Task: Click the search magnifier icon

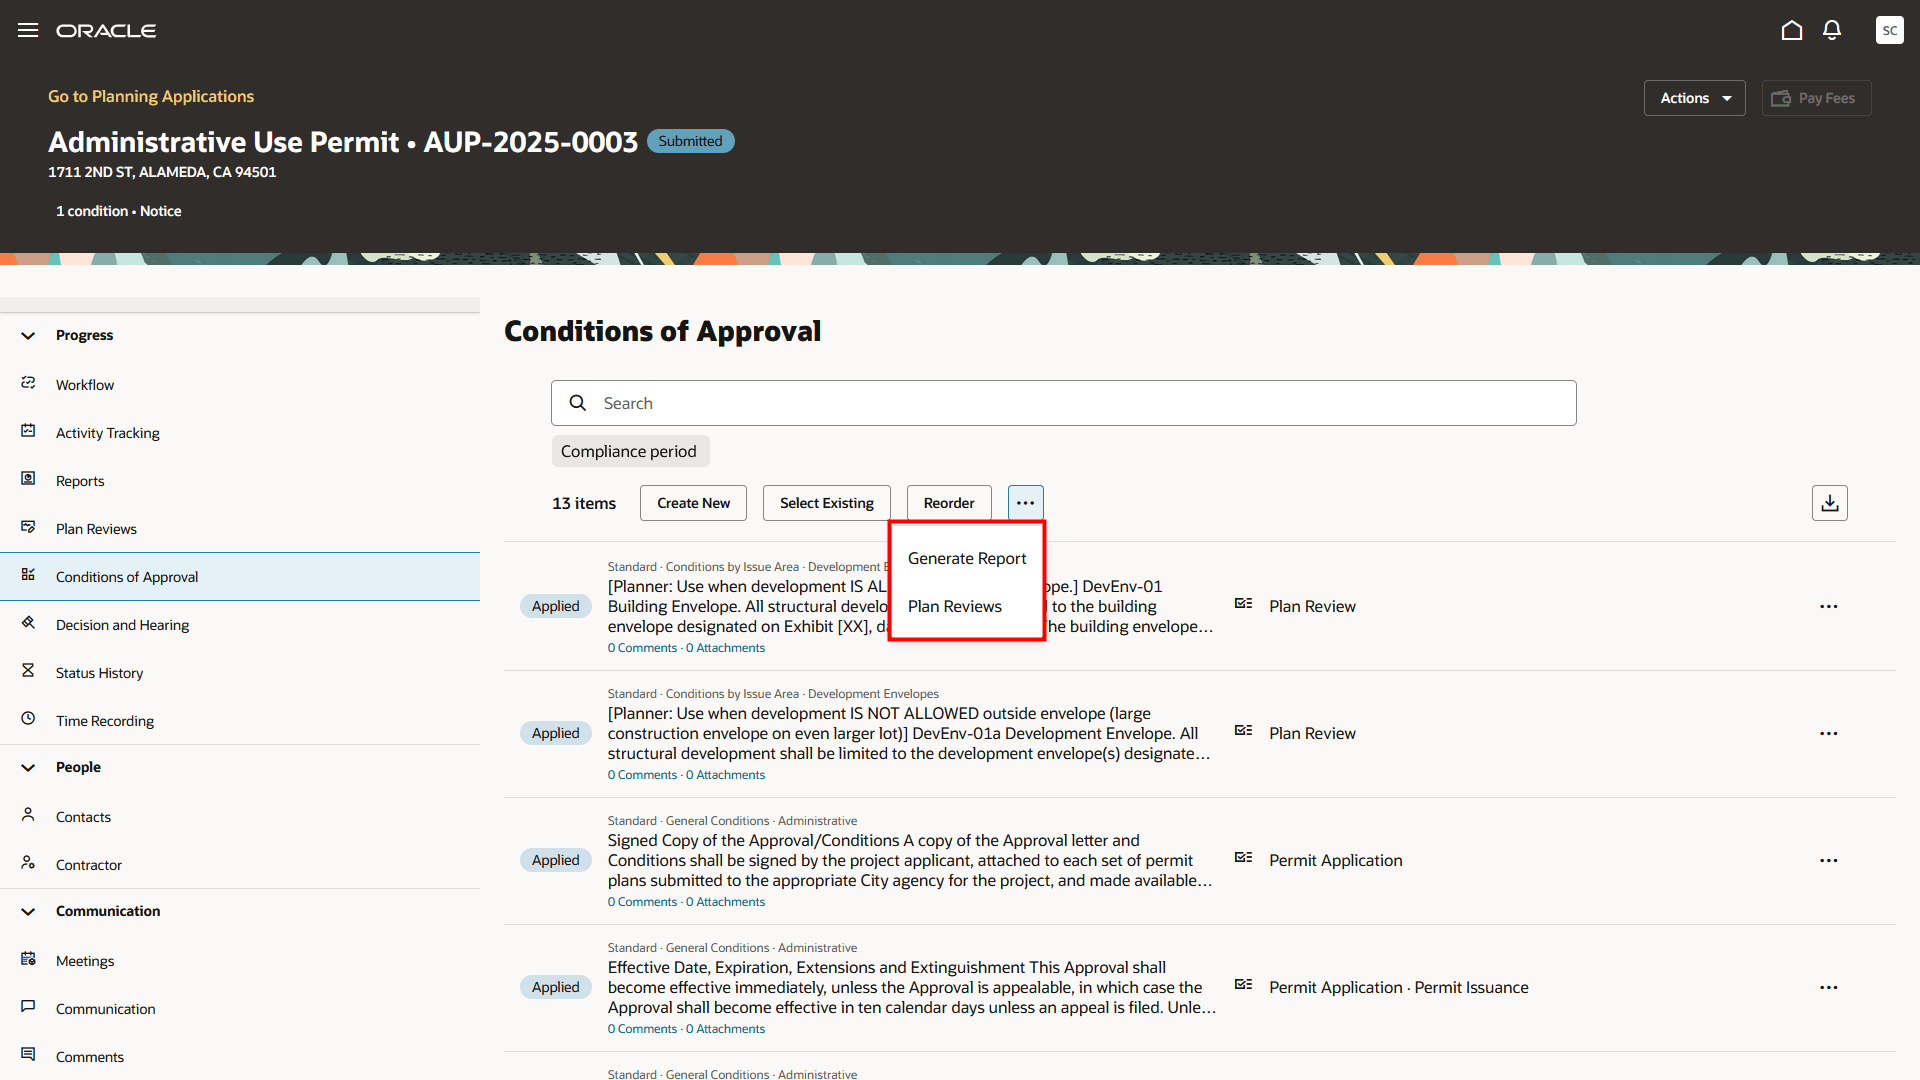Action: (578, 403)
